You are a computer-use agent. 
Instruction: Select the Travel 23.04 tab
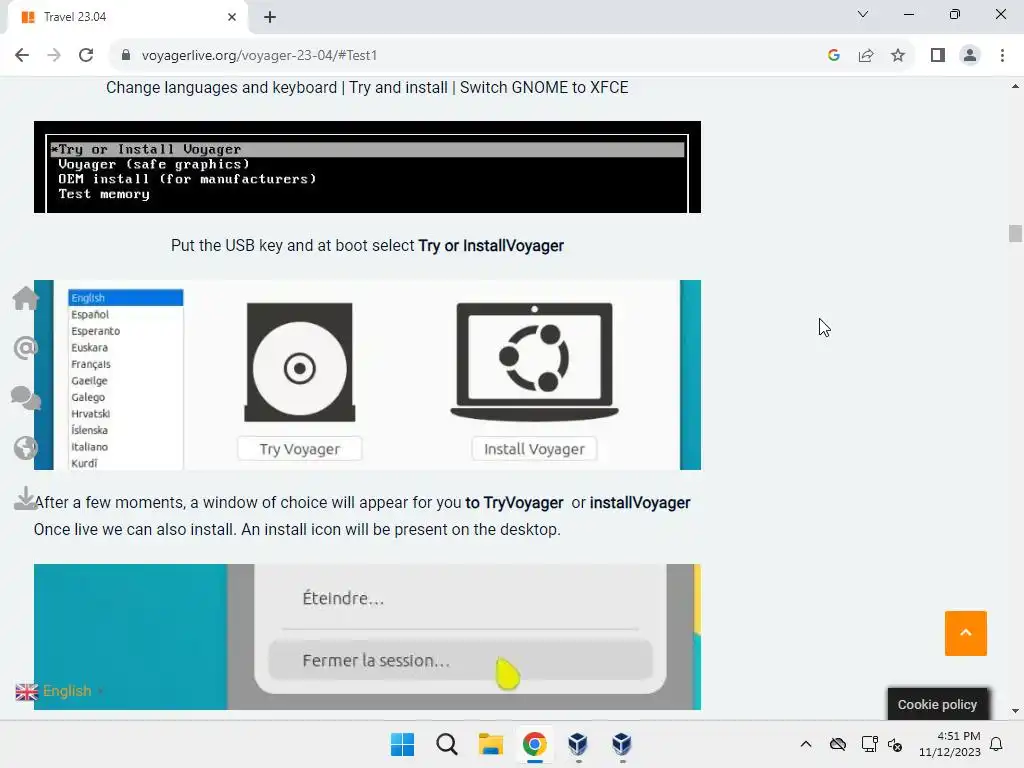(127, 17)
